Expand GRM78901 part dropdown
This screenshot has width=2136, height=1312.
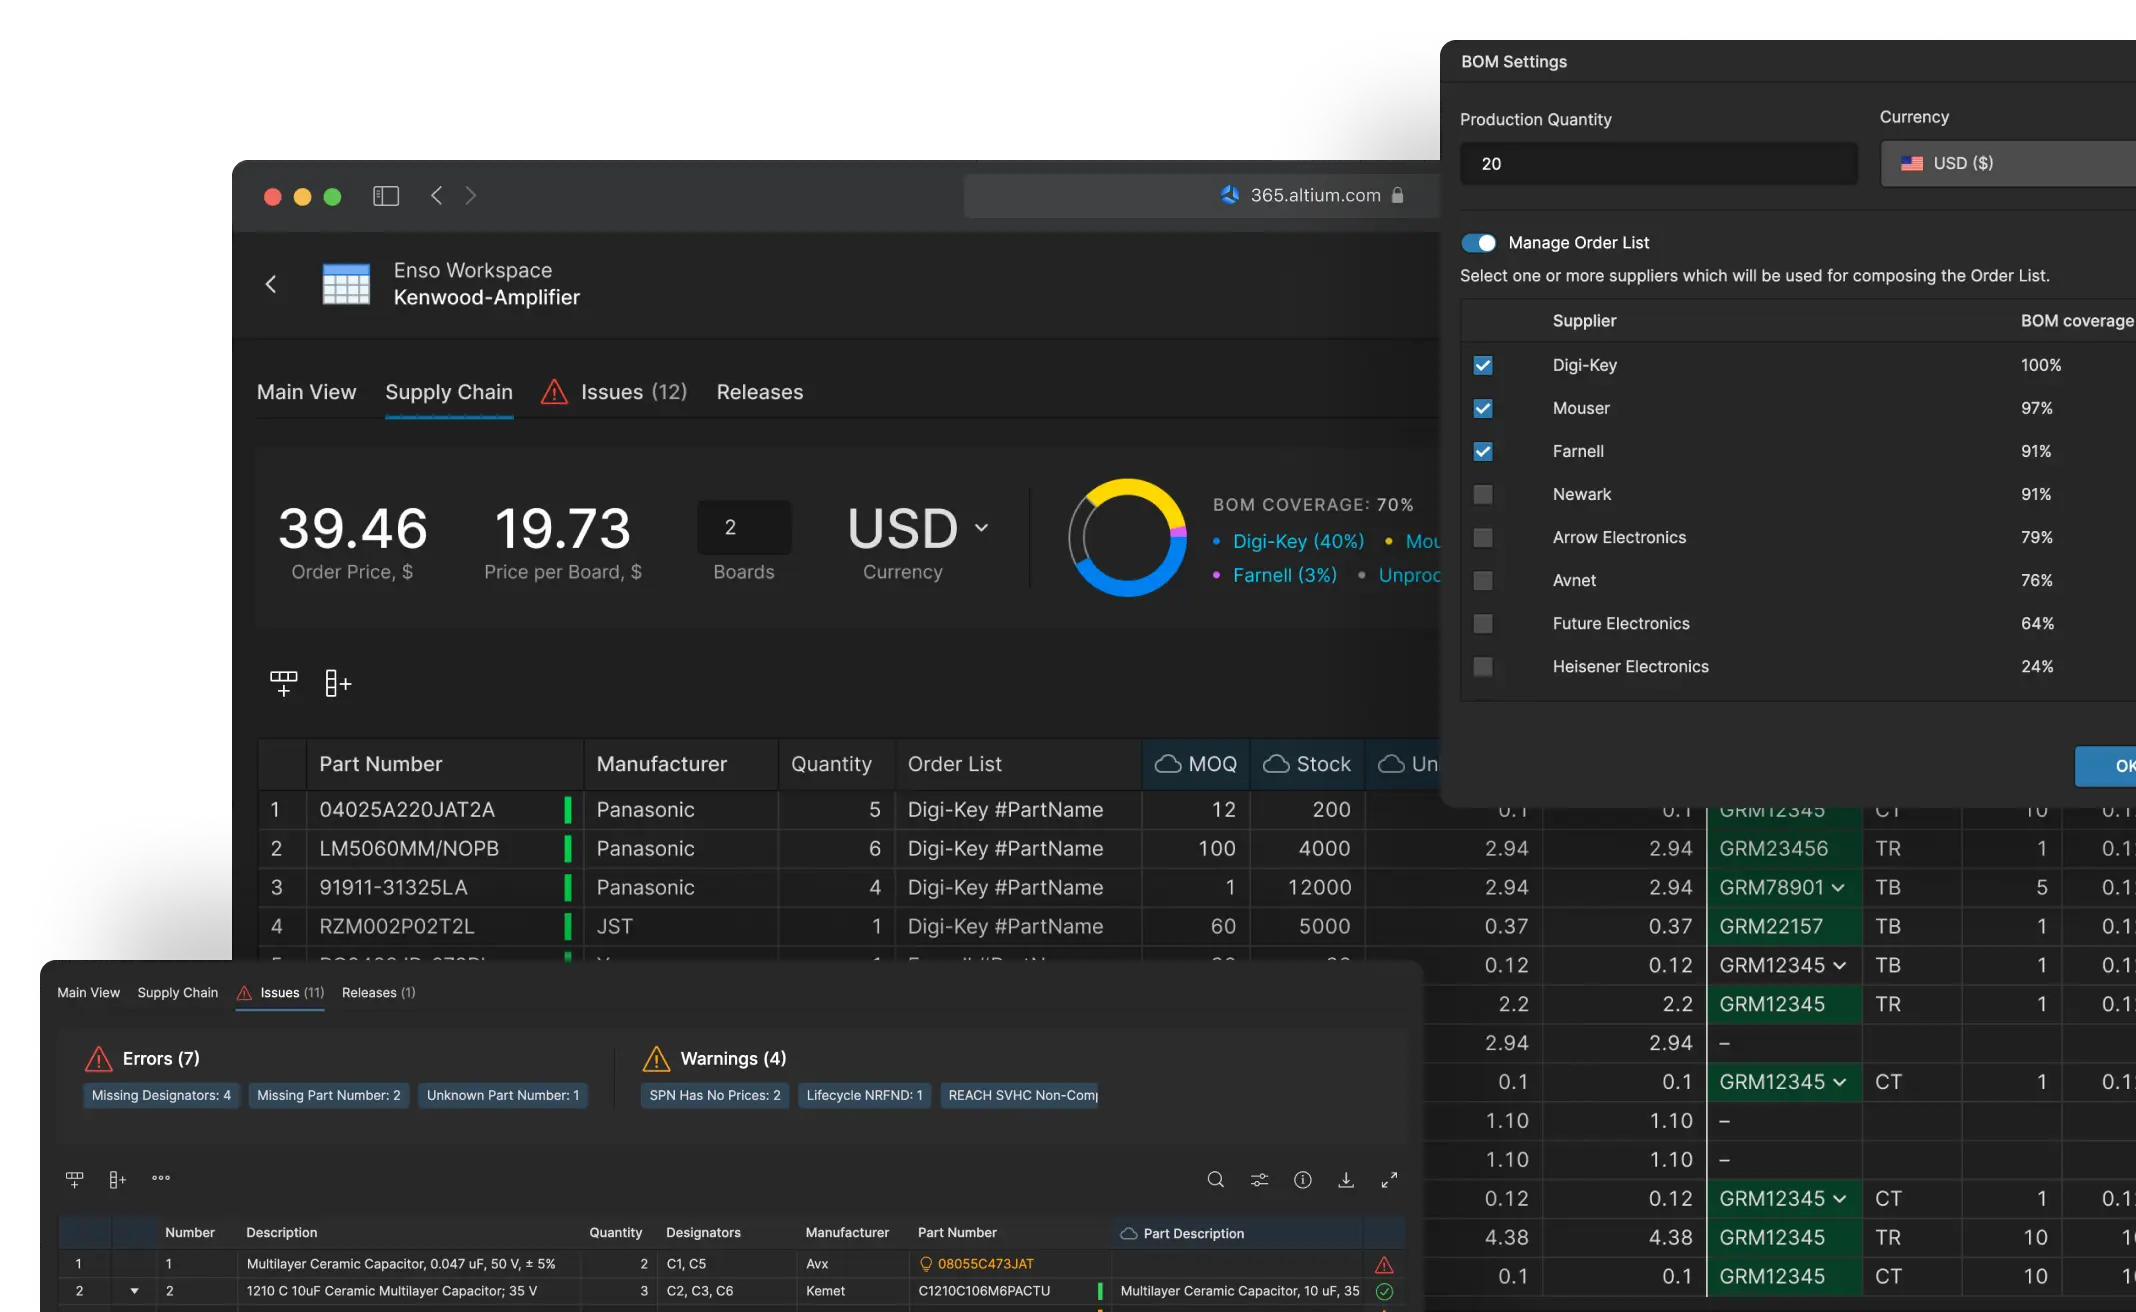click(x=1838, y=888)
